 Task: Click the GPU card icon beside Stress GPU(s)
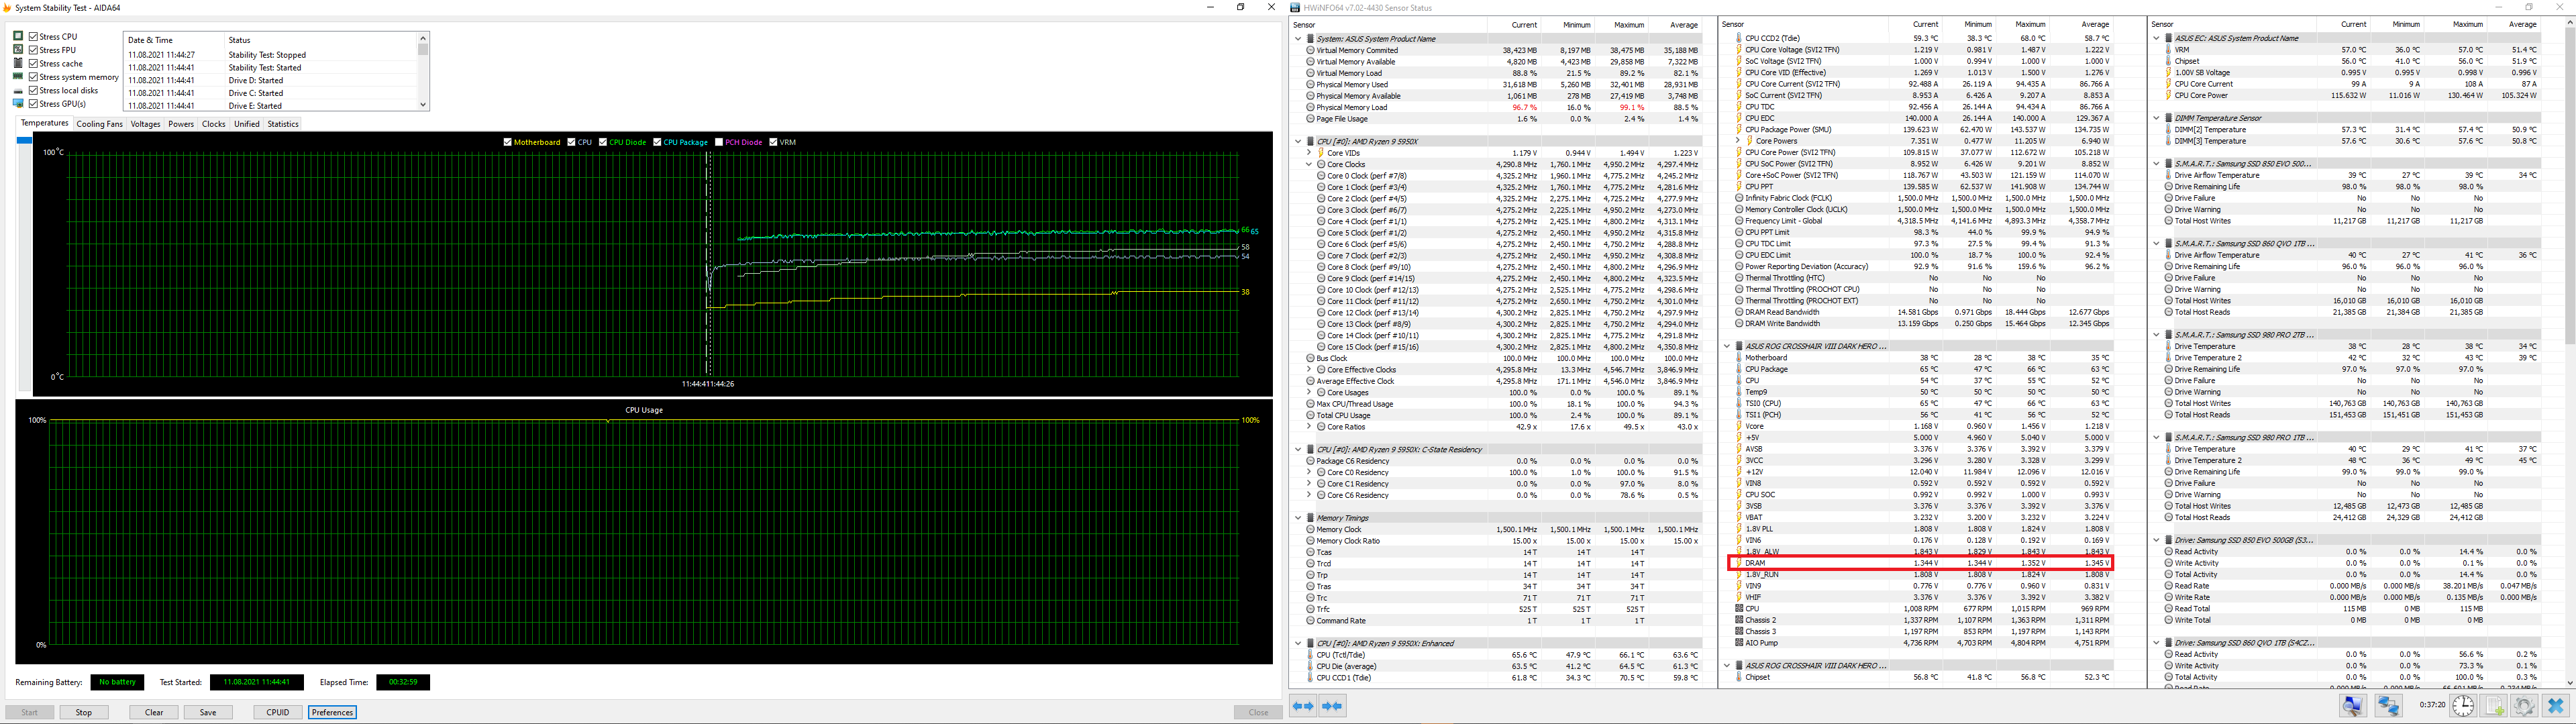tap(19, 103)
